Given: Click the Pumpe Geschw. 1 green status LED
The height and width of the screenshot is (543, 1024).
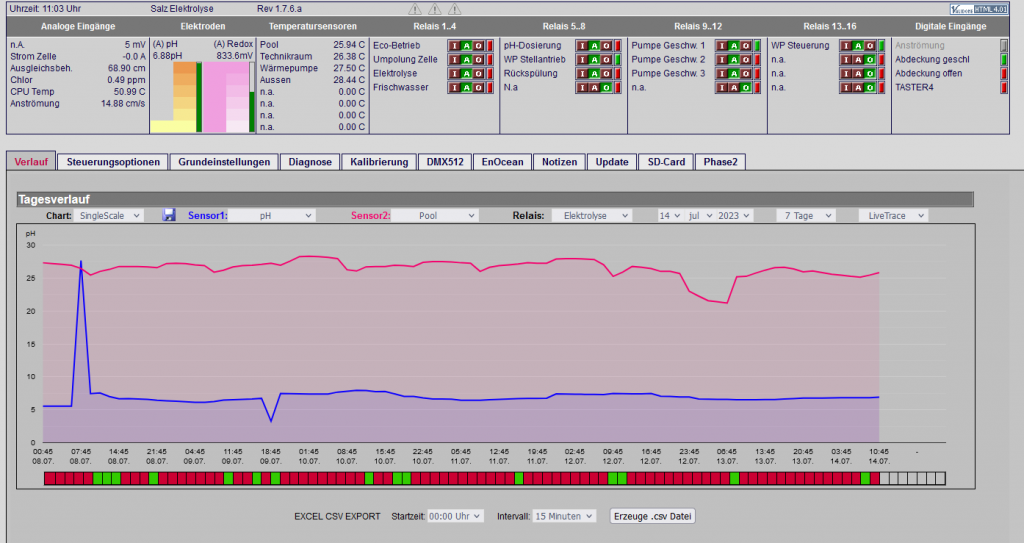Looking at the screenshot, I should [x=758, y=46].
